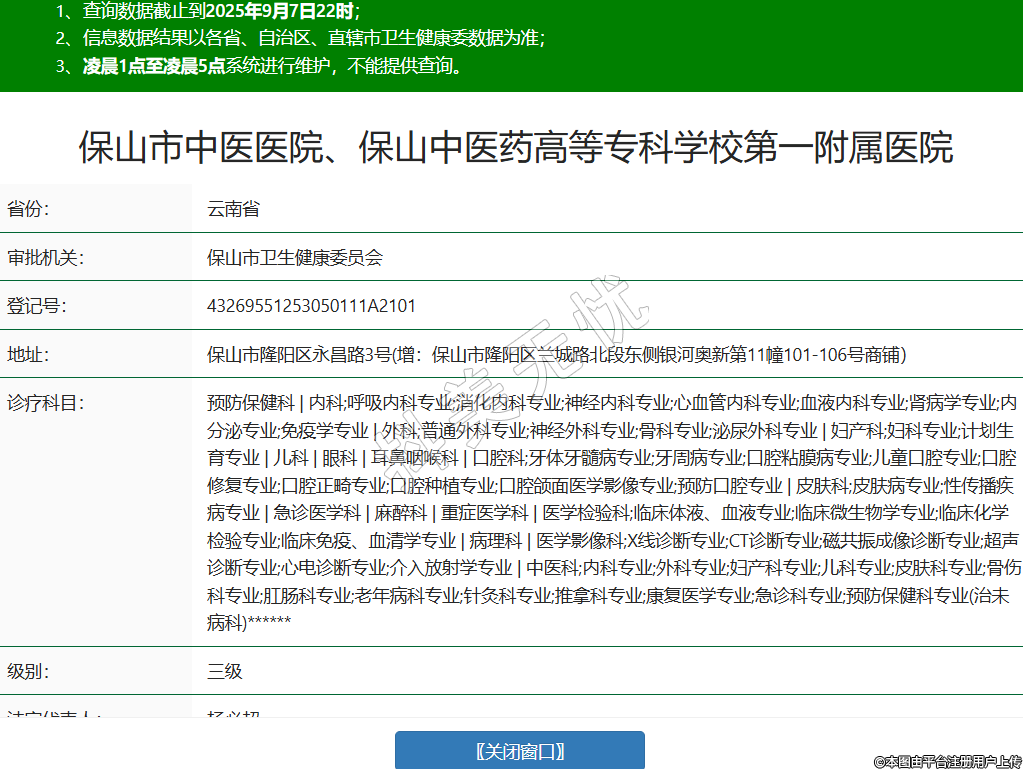Click the 诊疗科目 field label
This screenshot has width=1023, height=769.
click(45, 403)
